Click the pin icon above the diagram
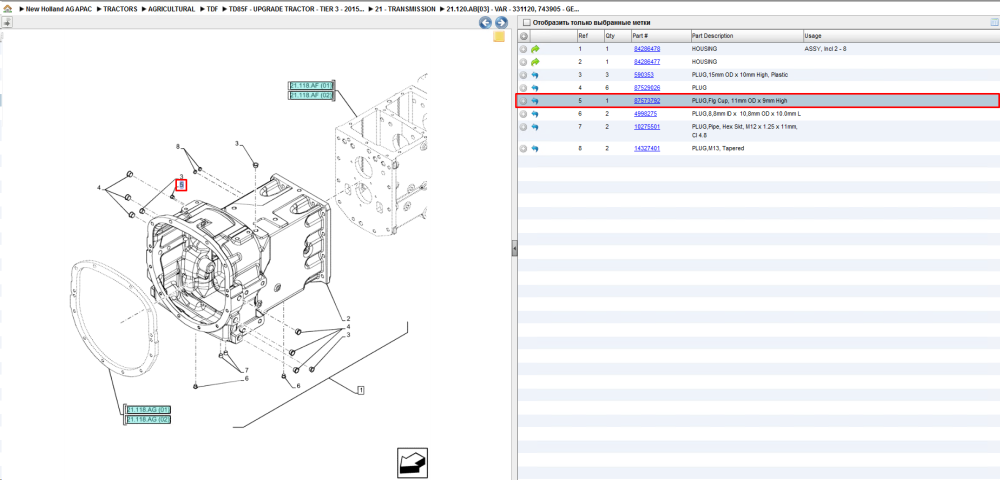The width and height of the screenshot is (1000, 480). (x=7, y=23)
